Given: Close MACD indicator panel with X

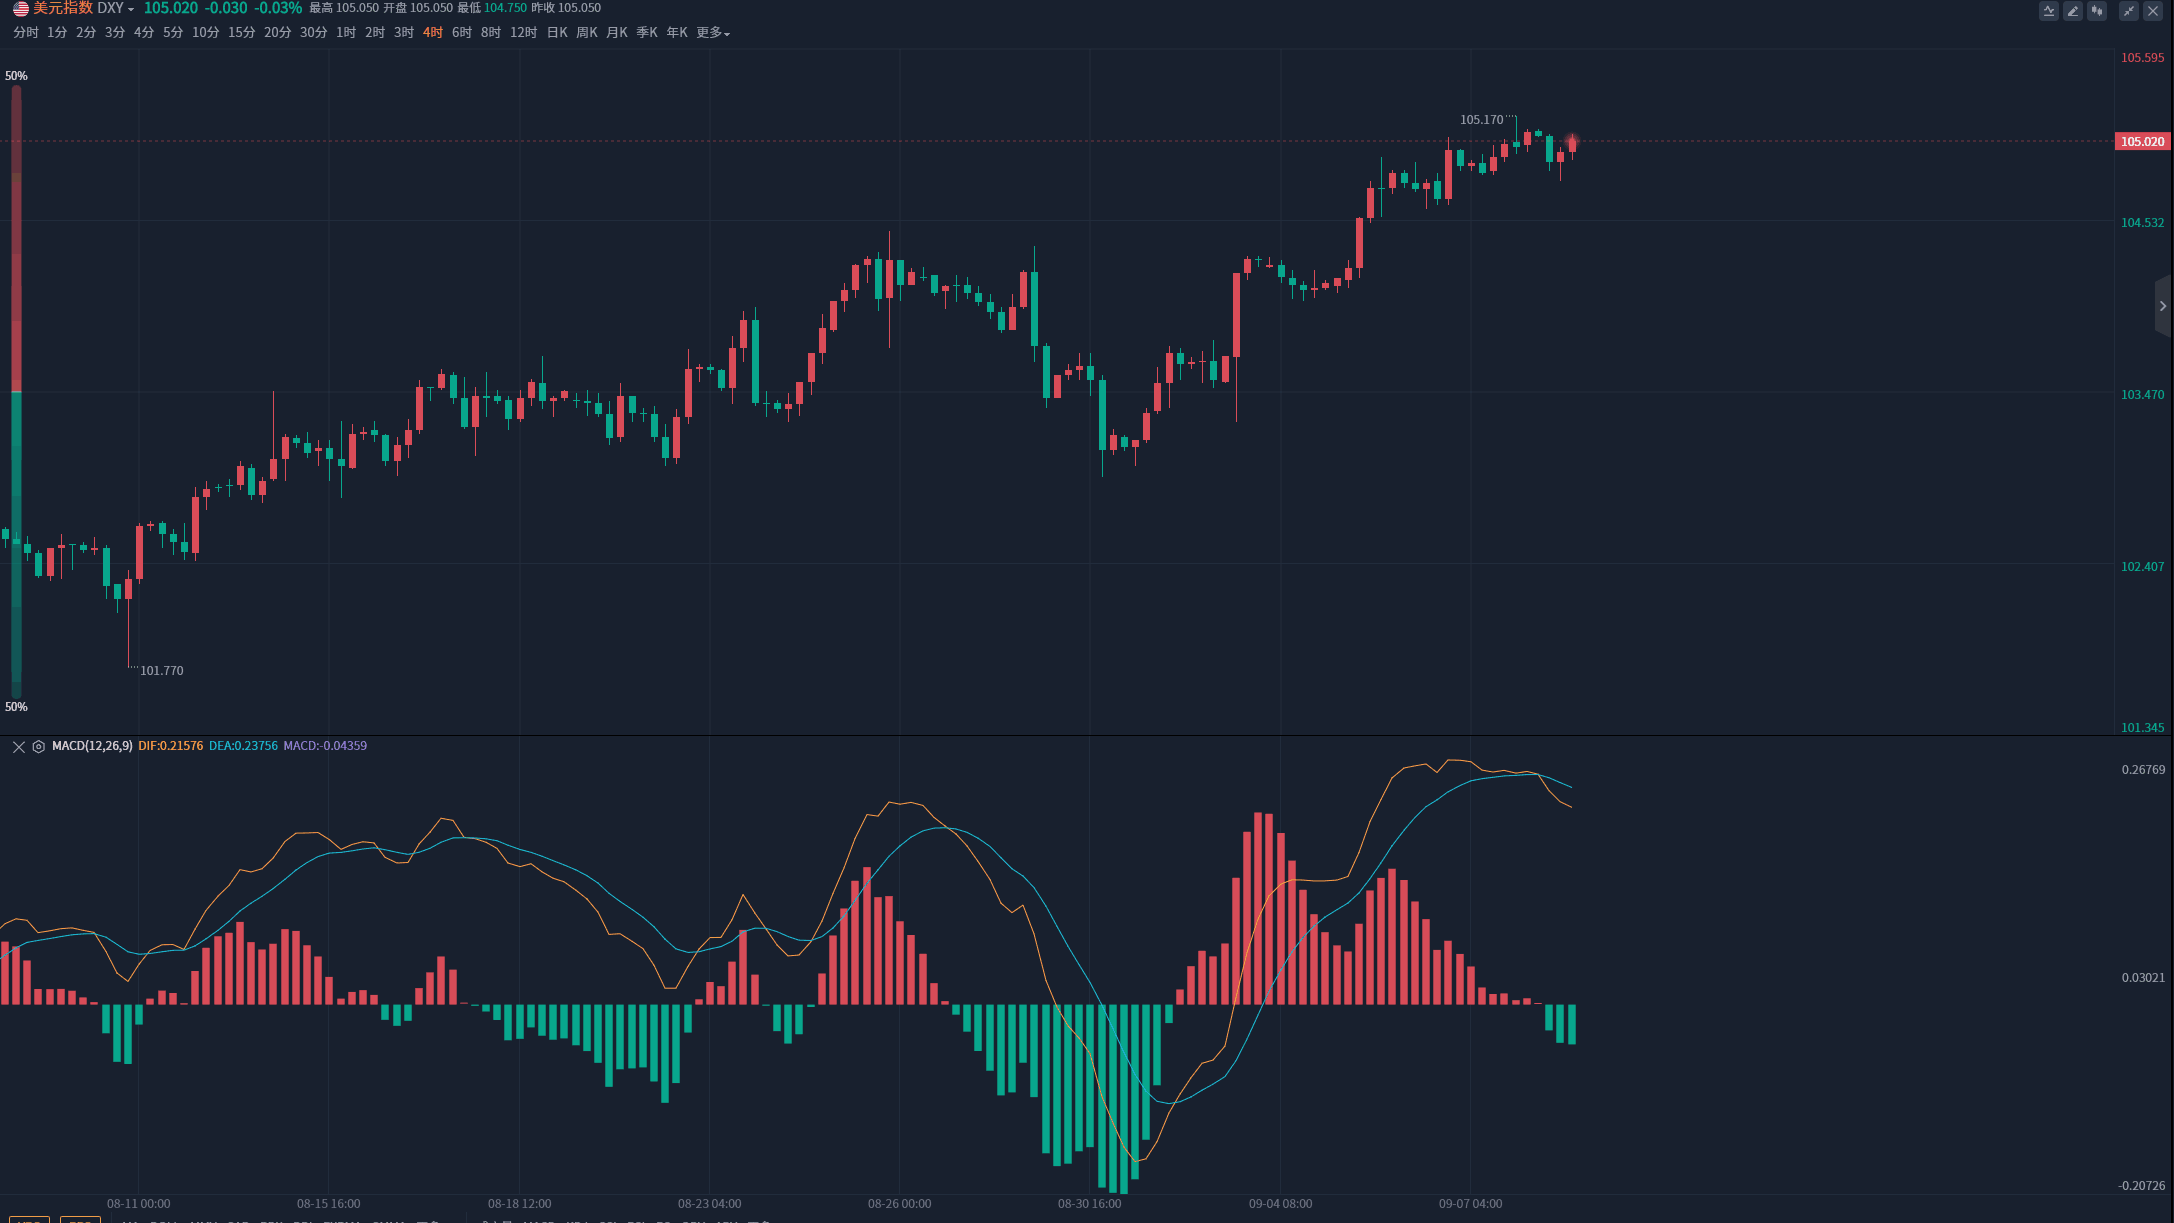Looking at the screenshot, I should click(18, 747).
